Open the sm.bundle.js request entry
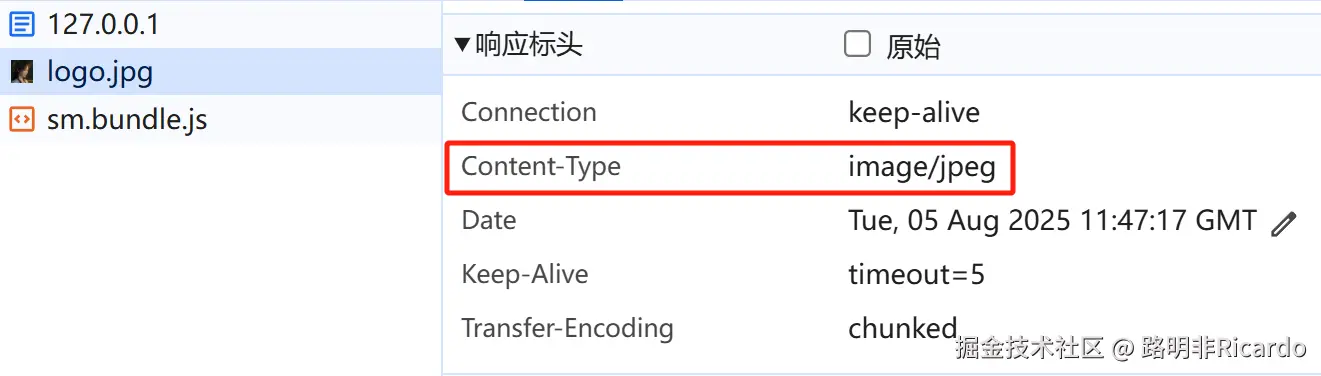 coord(221,120)
